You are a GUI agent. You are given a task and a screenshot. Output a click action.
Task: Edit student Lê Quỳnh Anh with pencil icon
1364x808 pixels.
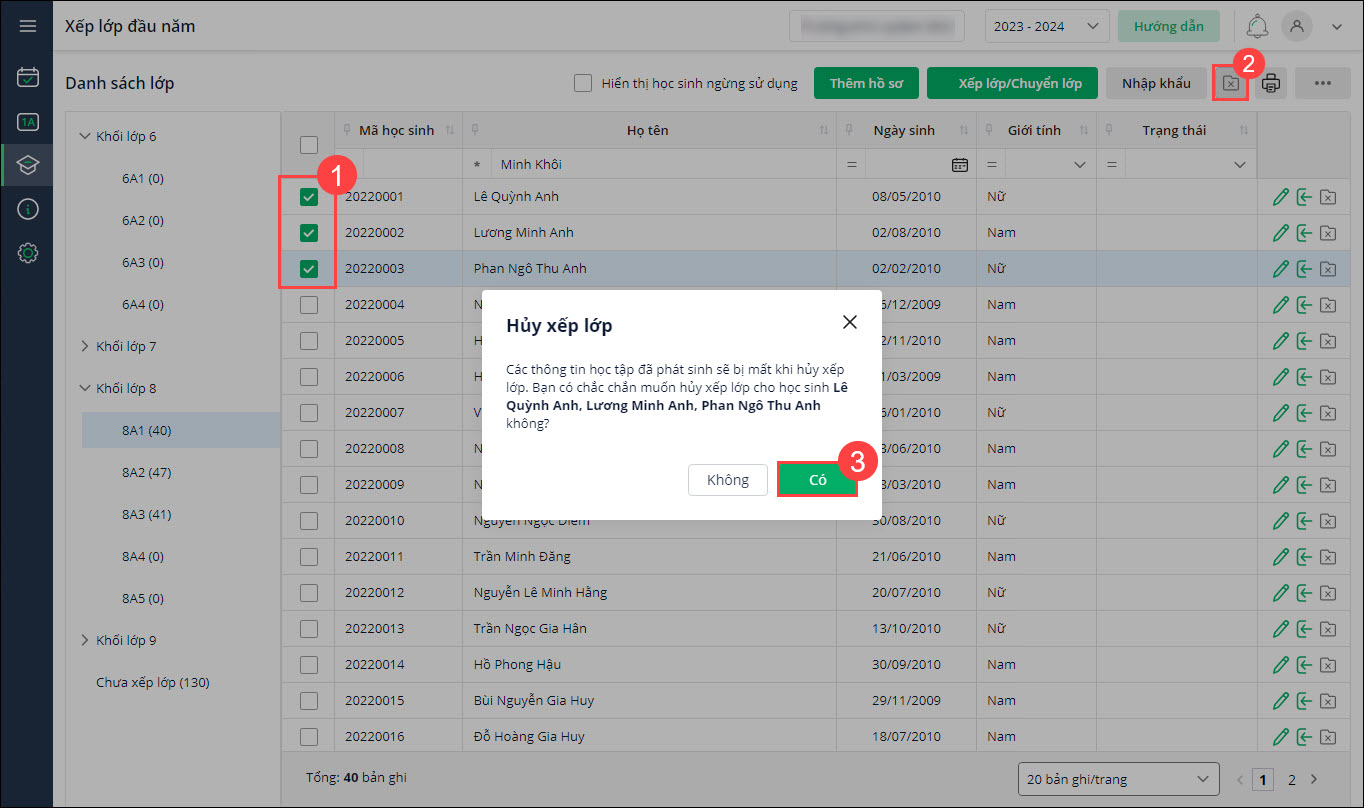pyautogui.click(x=1280, y=197)
